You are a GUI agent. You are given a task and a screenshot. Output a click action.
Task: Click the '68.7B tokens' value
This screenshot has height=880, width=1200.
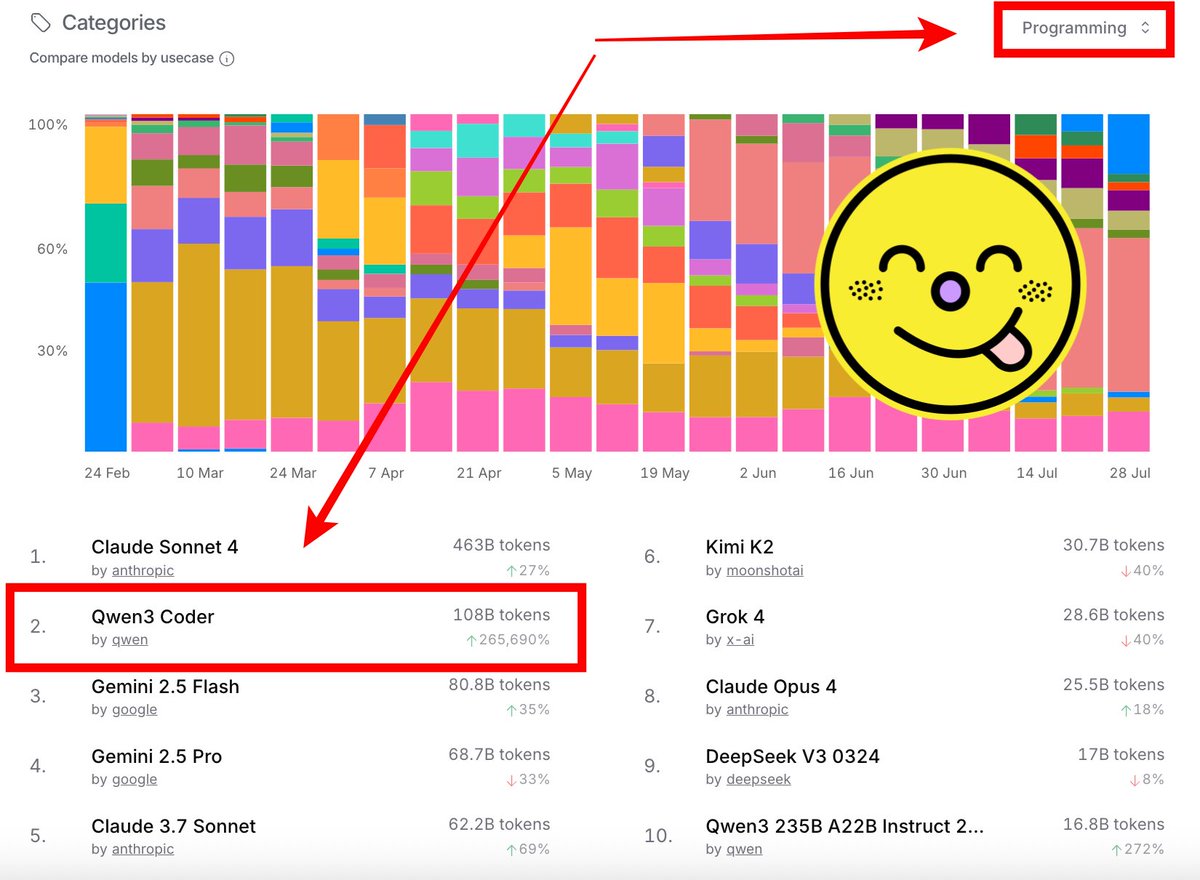[x=499, y=756]
